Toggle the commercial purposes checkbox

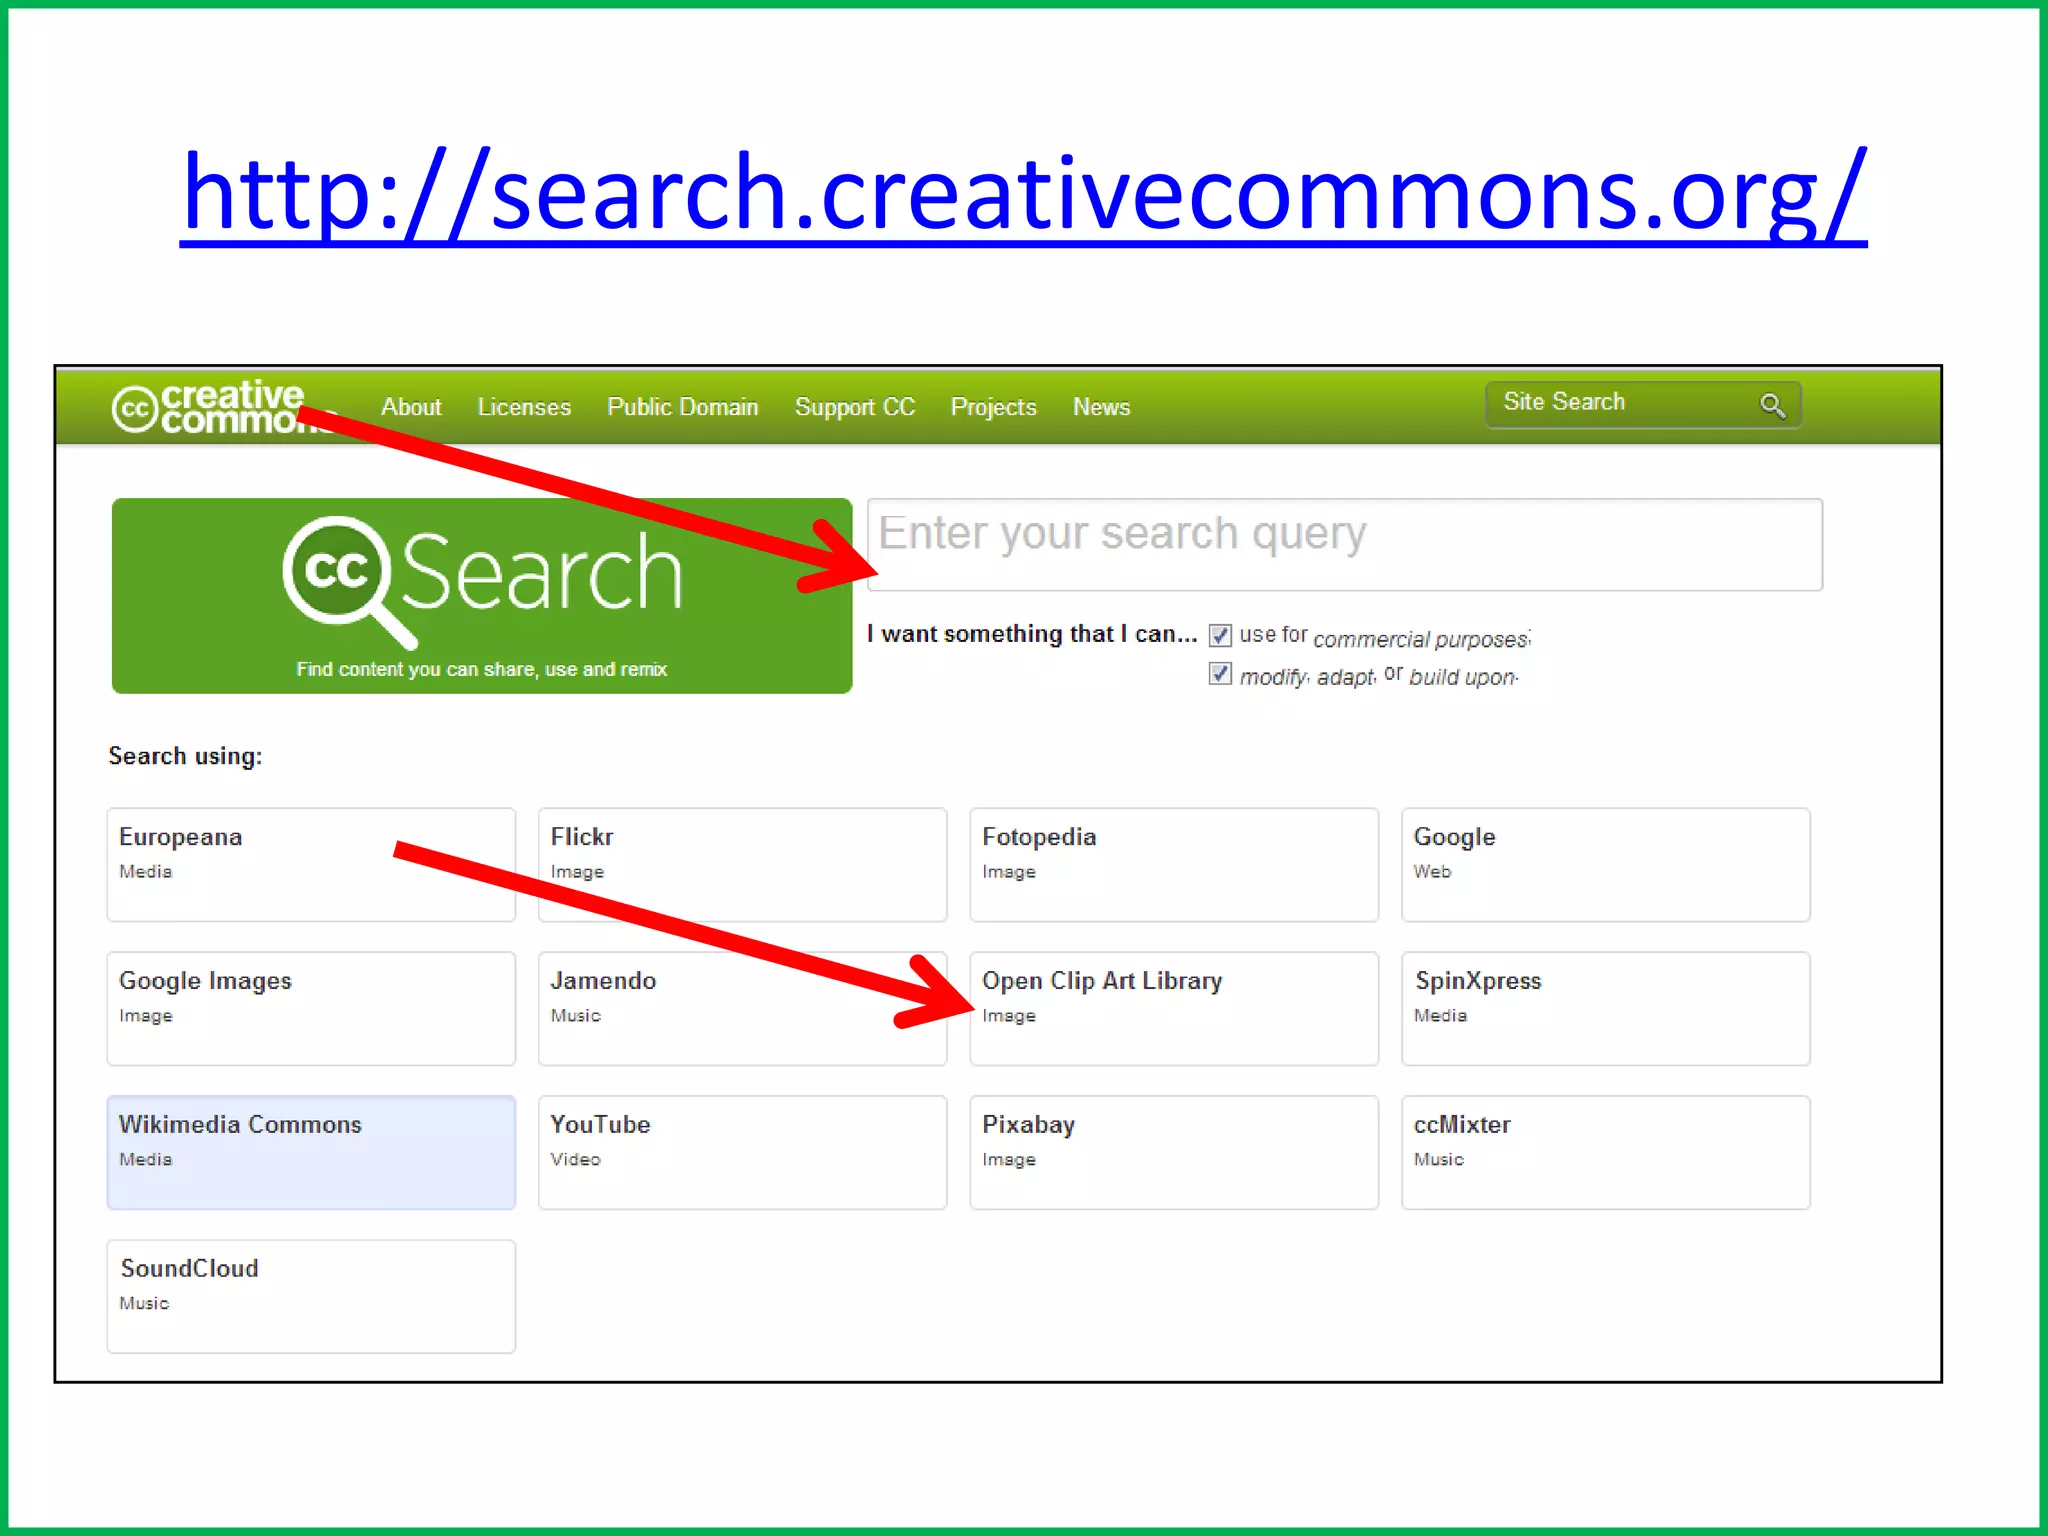[1220, 635]
